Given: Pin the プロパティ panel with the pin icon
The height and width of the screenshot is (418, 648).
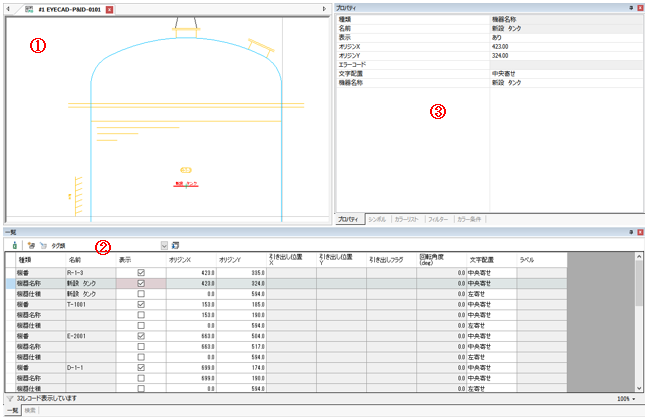Looking at the screenshot, I should 631,8.
